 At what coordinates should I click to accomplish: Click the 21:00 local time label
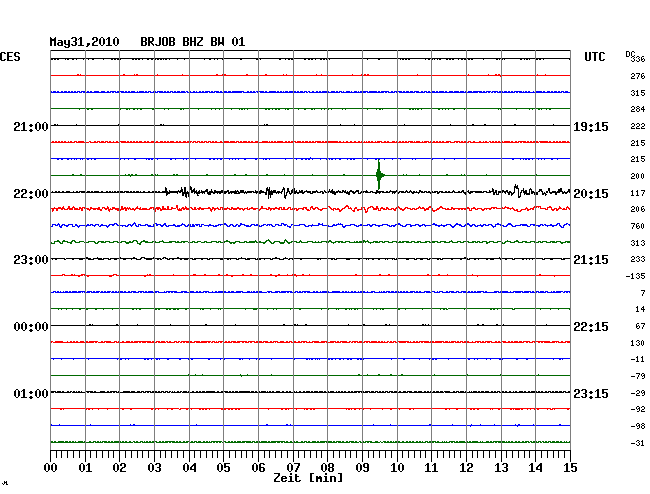(31, 126)
